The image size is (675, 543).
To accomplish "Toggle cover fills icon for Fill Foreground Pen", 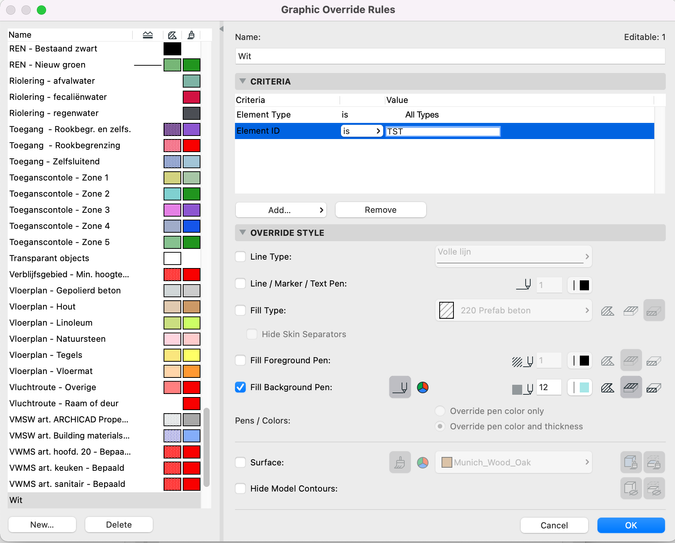I will tap(631, 360).
